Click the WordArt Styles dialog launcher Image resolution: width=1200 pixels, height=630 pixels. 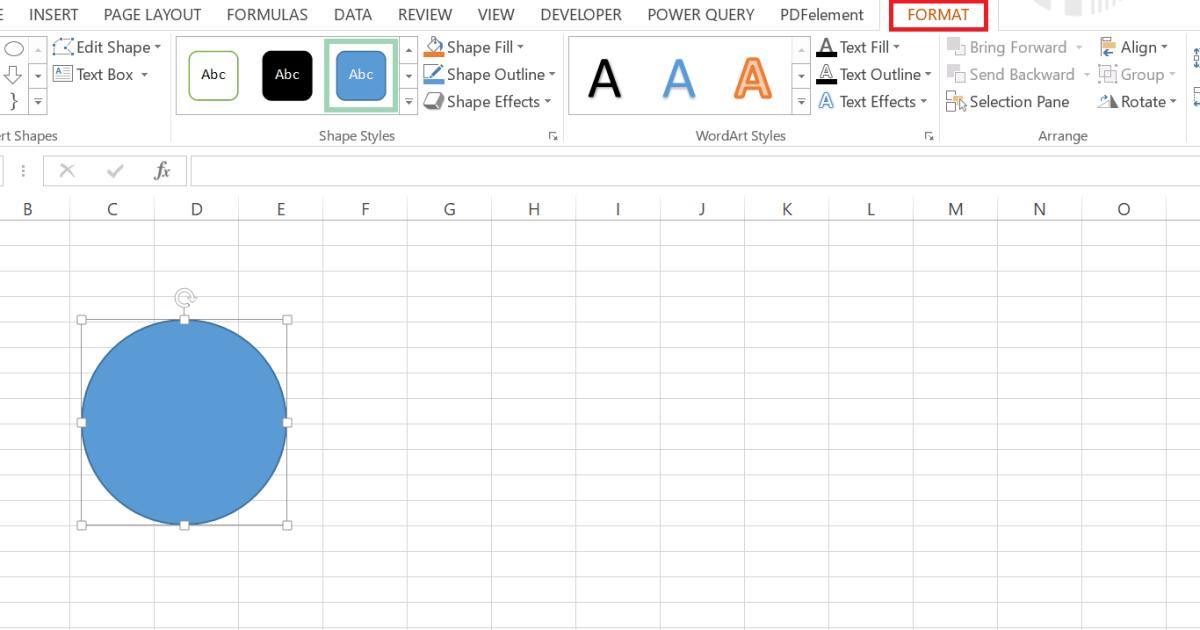pos(929,138)
